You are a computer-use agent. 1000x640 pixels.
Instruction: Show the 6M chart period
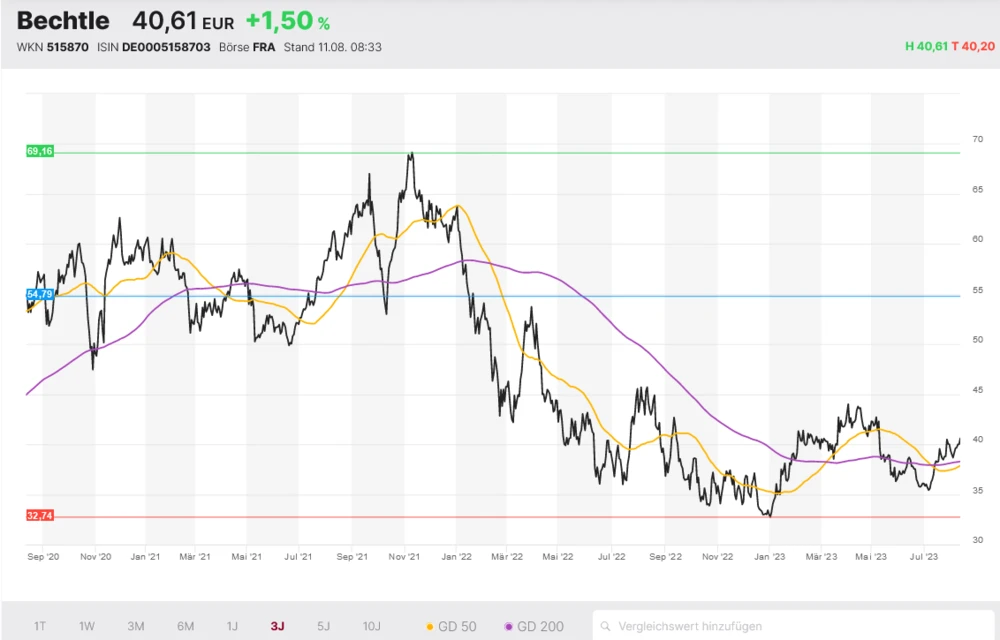tap(185, 627)
